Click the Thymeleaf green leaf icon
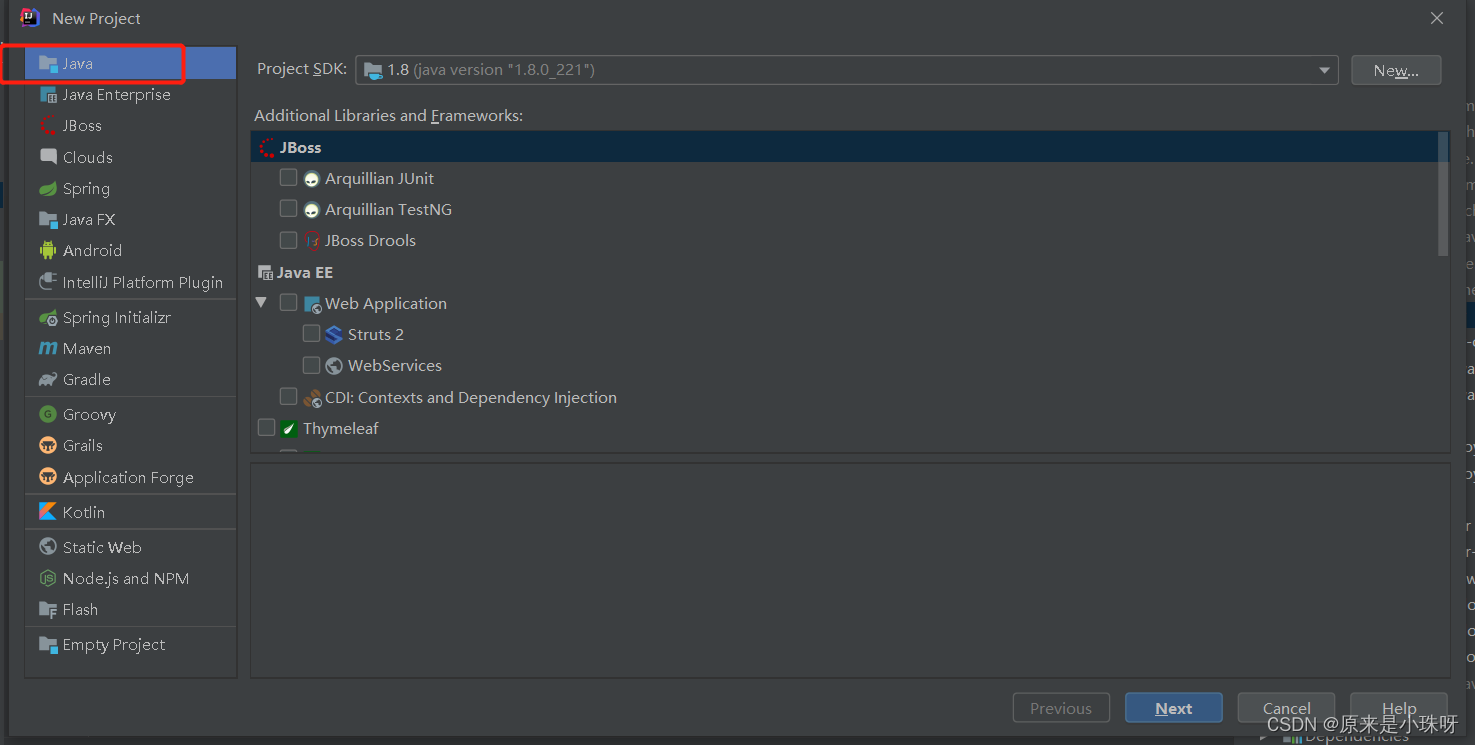1475x745 pixels. coord(289,429)
